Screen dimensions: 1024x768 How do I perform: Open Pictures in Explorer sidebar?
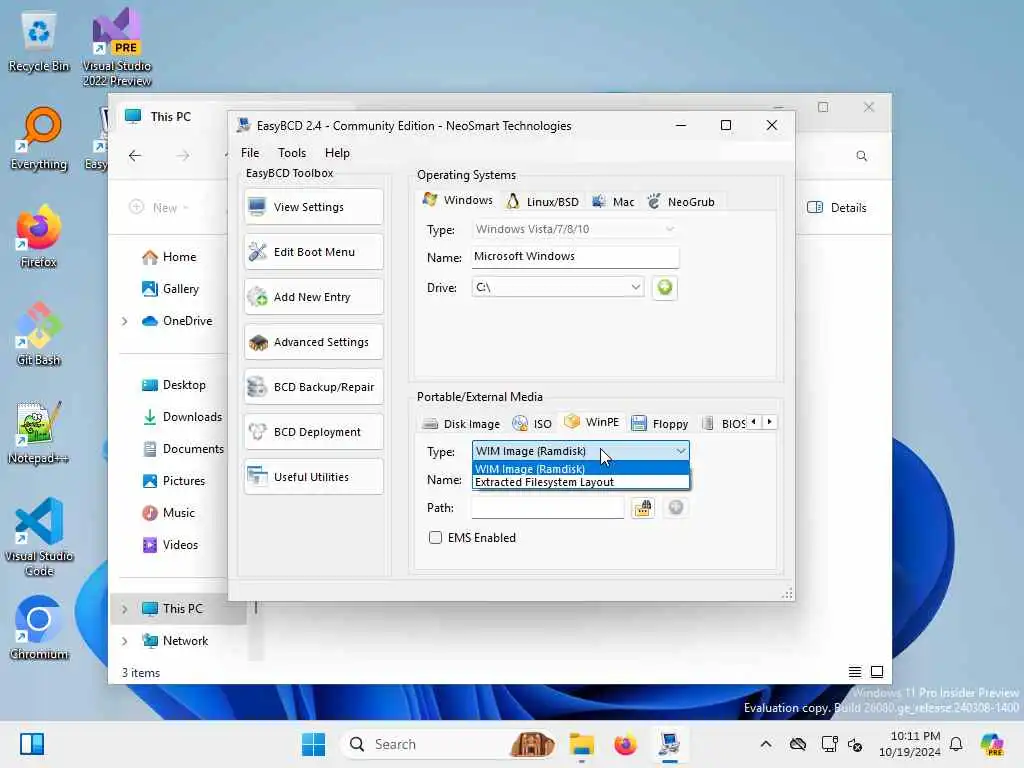[x=174, y=481]
